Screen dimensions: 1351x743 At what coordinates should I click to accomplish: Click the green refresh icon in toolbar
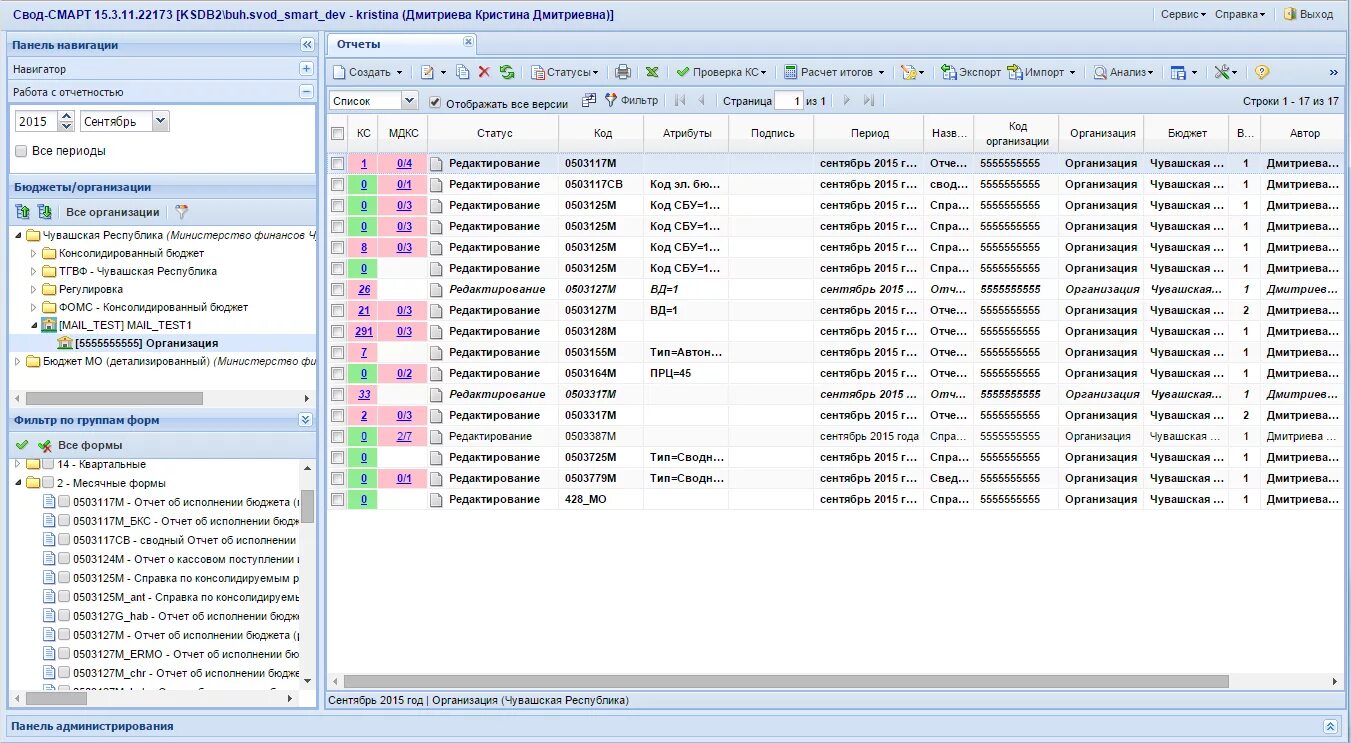tap(507, 72)
